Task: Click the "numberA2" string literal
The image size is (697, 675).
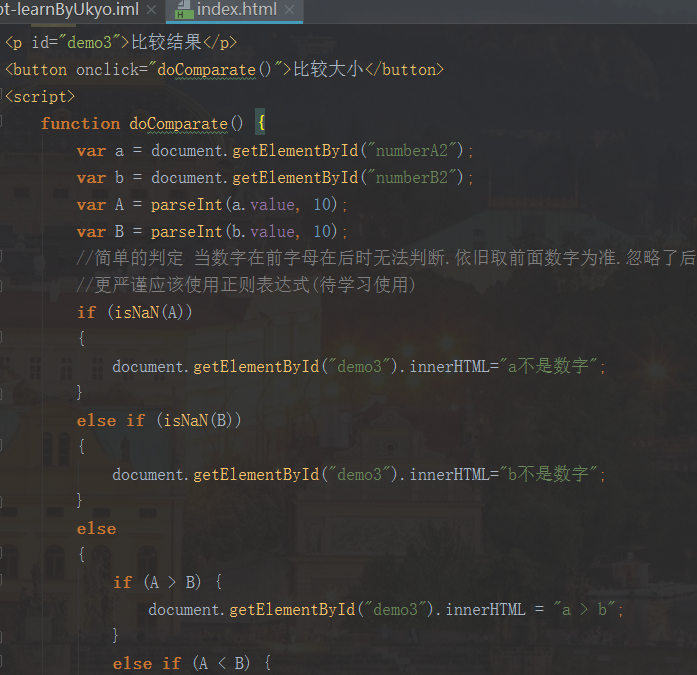Action: click(x=412, y=151)
